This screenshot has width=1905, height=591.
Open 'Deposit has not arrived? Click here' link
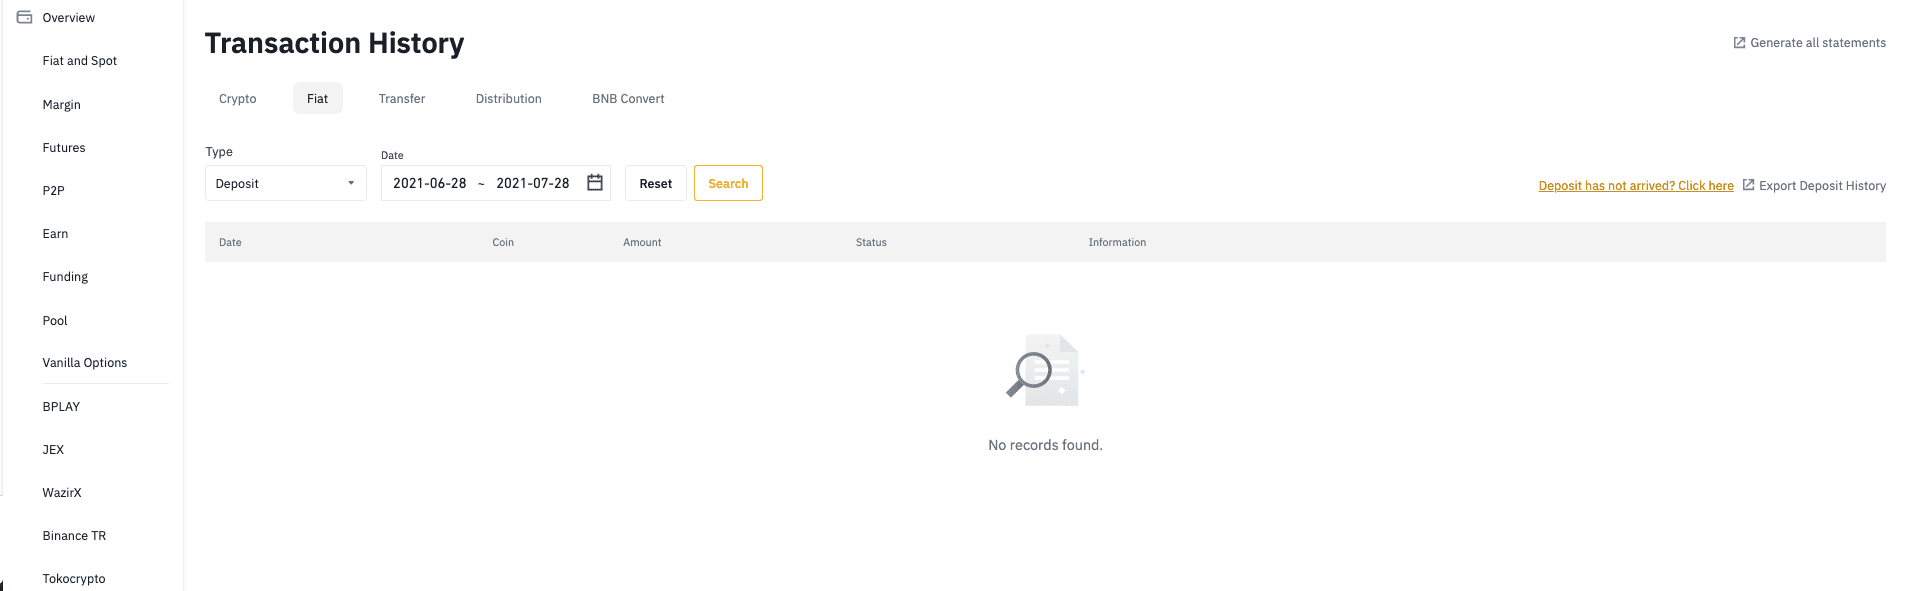(x=1636, y=185)
